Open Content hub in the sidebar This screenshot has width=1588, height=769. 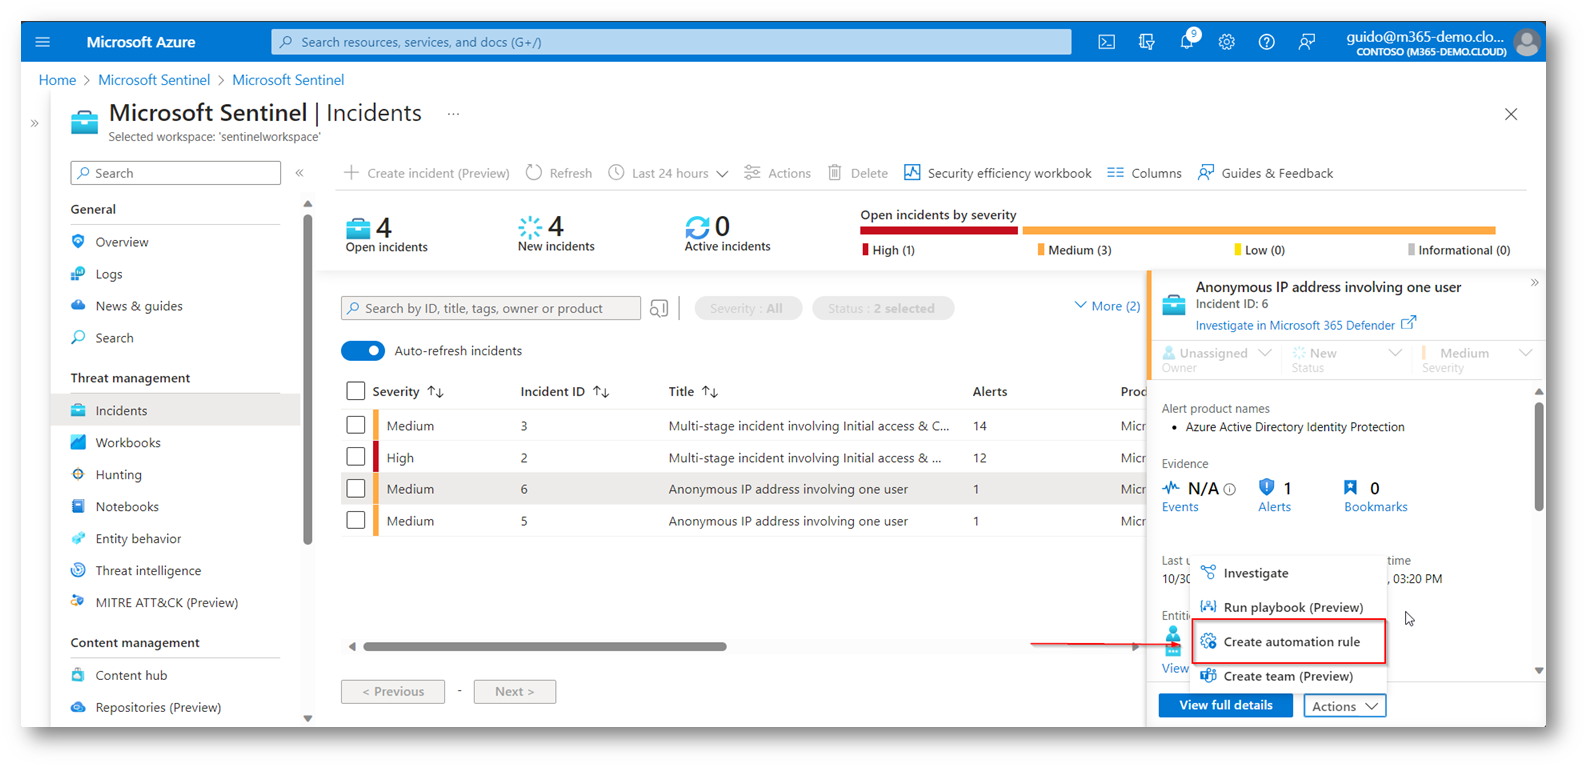click(x=131, y=676)
